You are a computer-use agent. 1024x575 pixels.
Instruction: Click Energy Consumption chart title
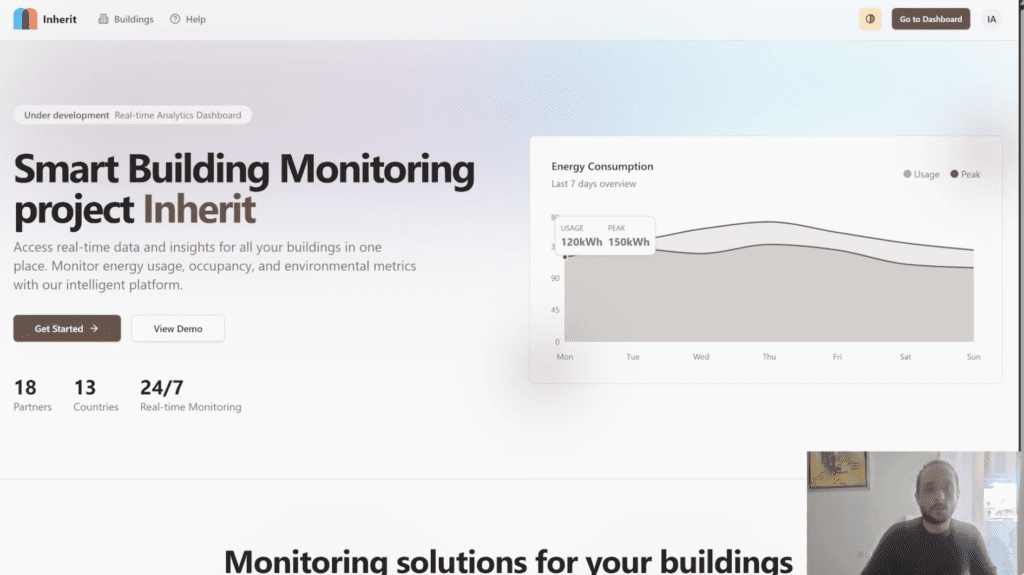tap(602, 166)
